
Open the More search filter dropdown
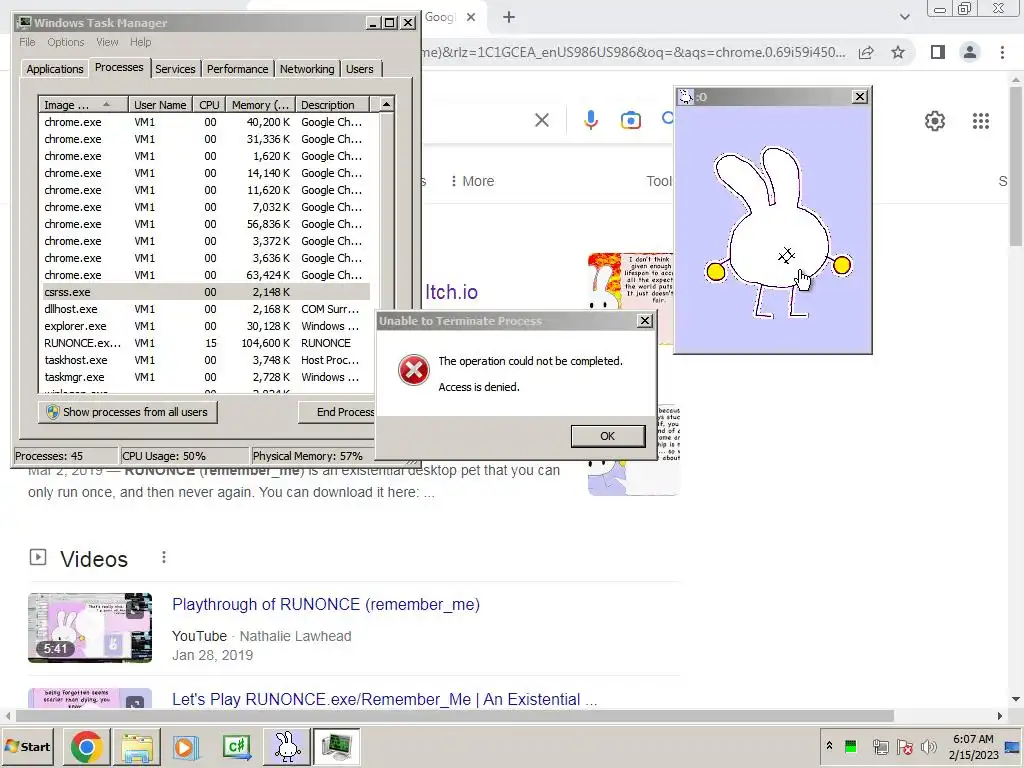point(472,181)
